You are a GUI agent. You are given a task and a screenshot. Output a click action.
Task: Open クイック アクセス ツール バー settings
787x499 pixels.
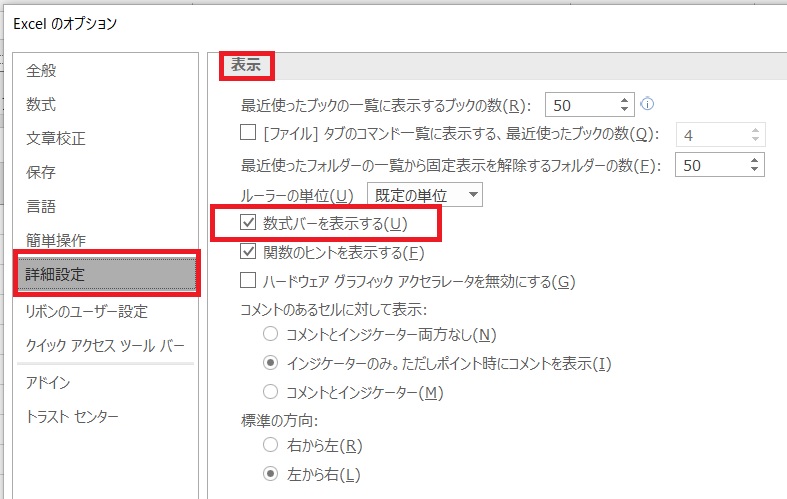(x=105, y=345)
